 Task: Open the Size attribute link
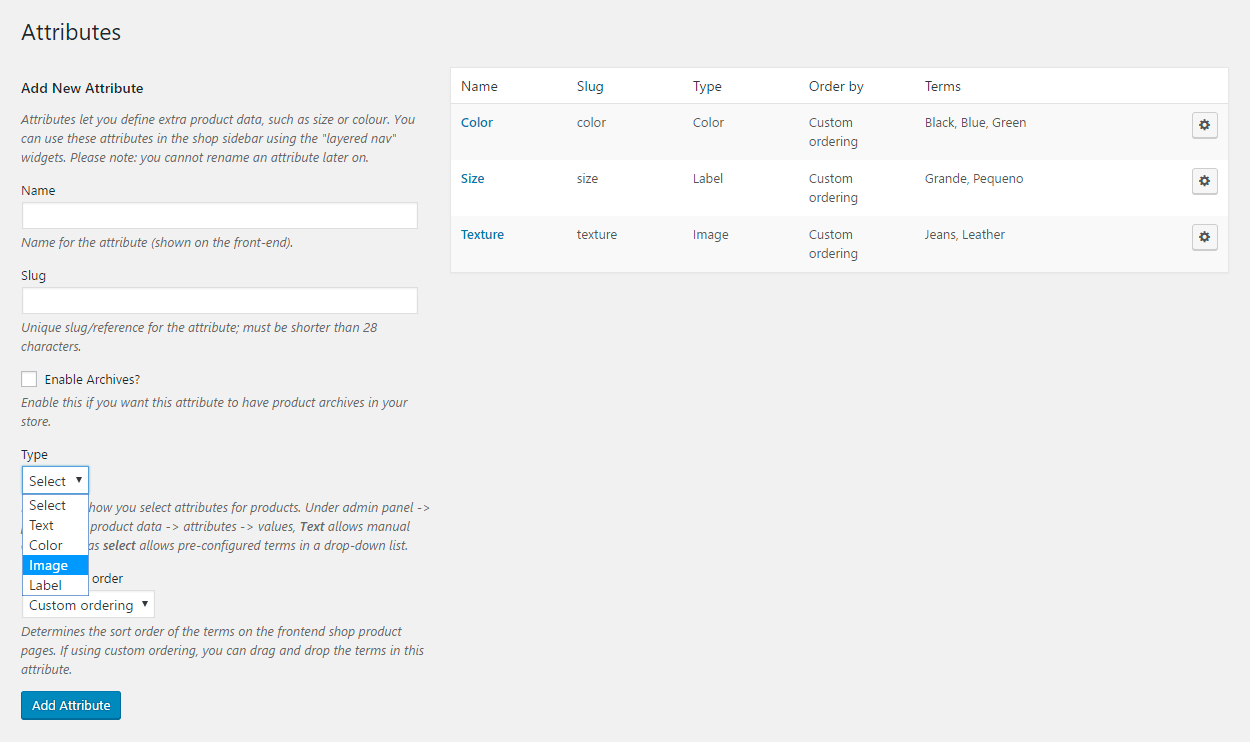[472, 179]
